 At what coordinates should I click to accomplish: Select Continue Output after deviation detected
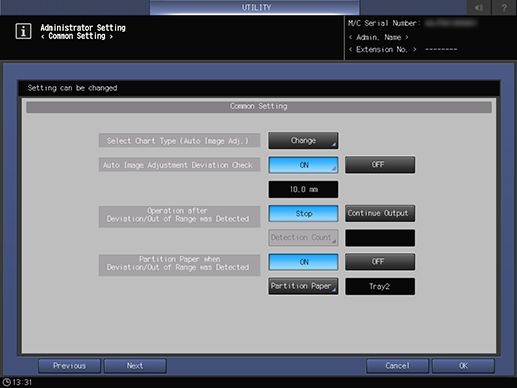[x=380, y=213]
